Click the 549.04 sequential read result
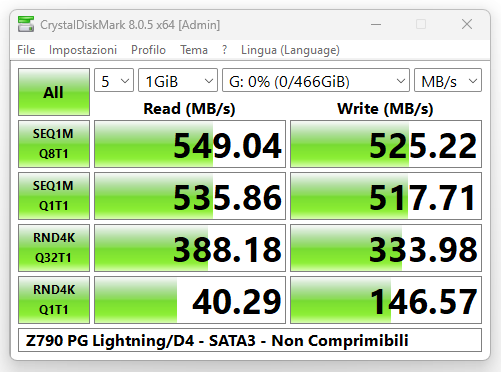 [x=190, y=144]
